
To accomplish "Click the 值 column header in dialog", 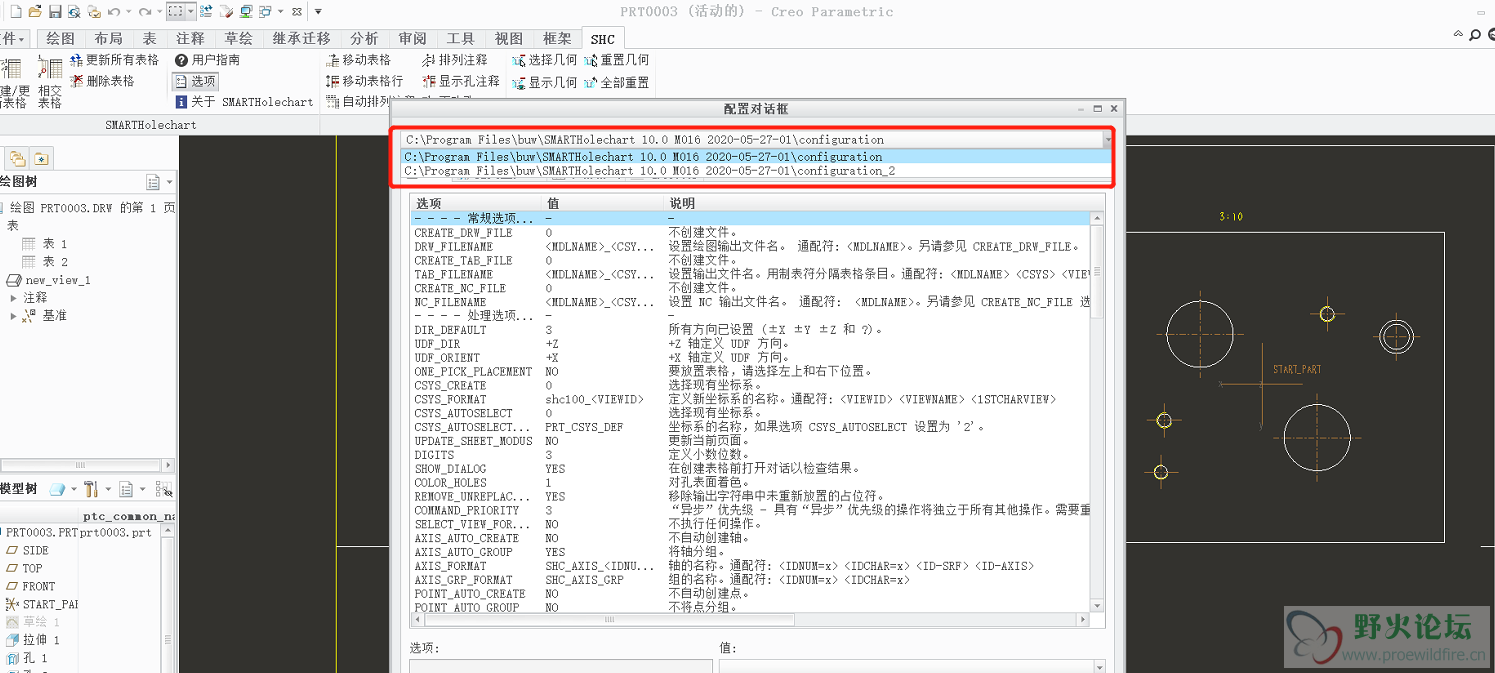I will pyautogui.click(x=603, y=203).
